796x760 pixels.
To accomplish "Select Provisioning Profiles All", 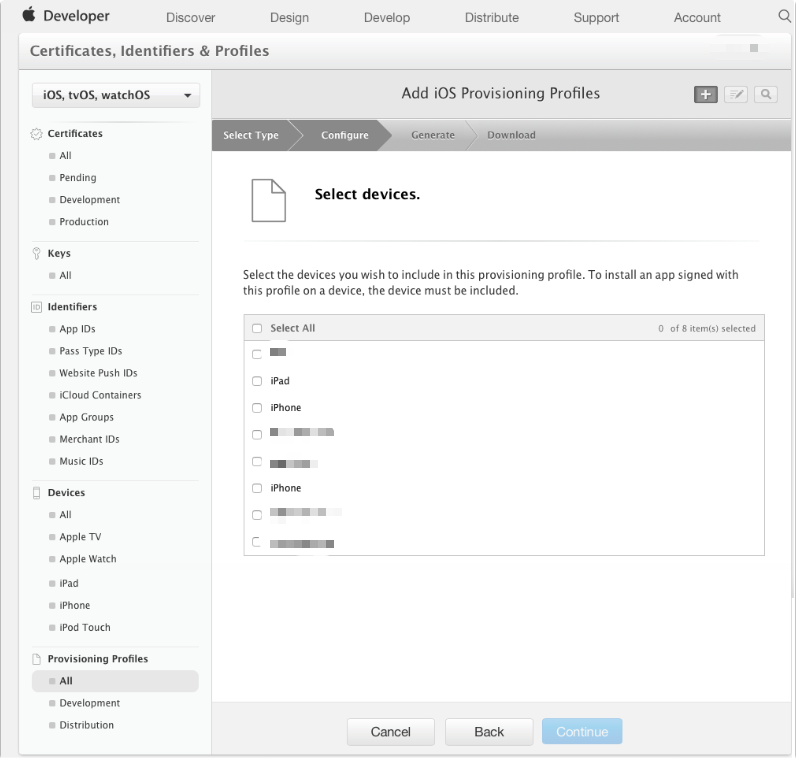I will (x=115, y=682).
